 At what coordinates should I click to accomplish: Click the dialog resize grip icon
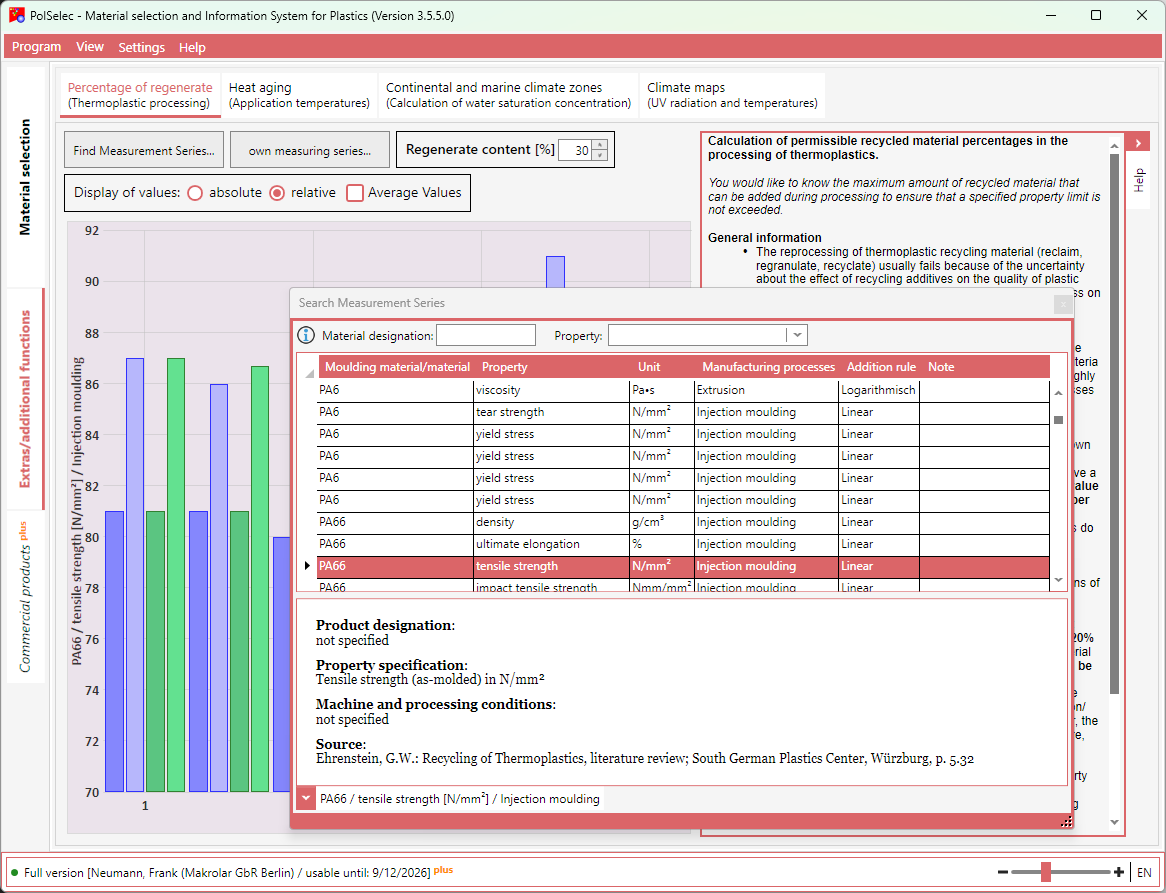(x=1066, y=821)
